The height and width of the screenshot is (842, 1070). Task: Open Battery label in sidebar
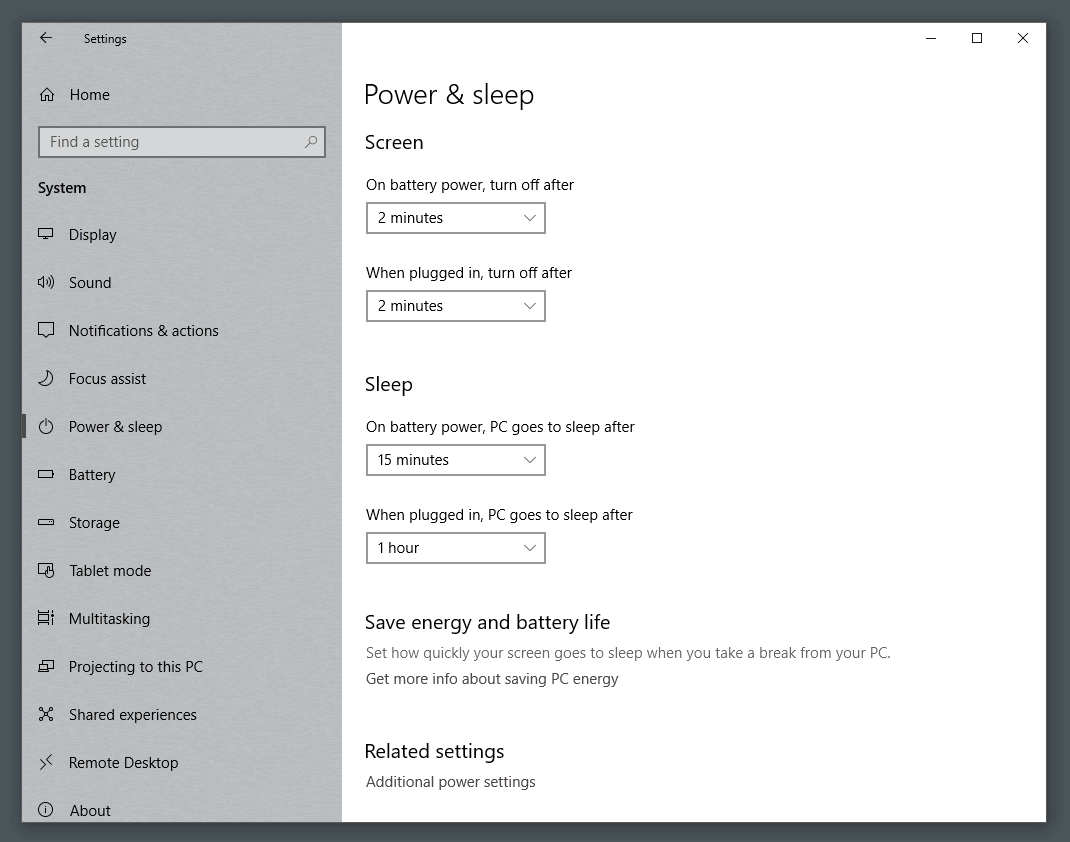[92, 475]
